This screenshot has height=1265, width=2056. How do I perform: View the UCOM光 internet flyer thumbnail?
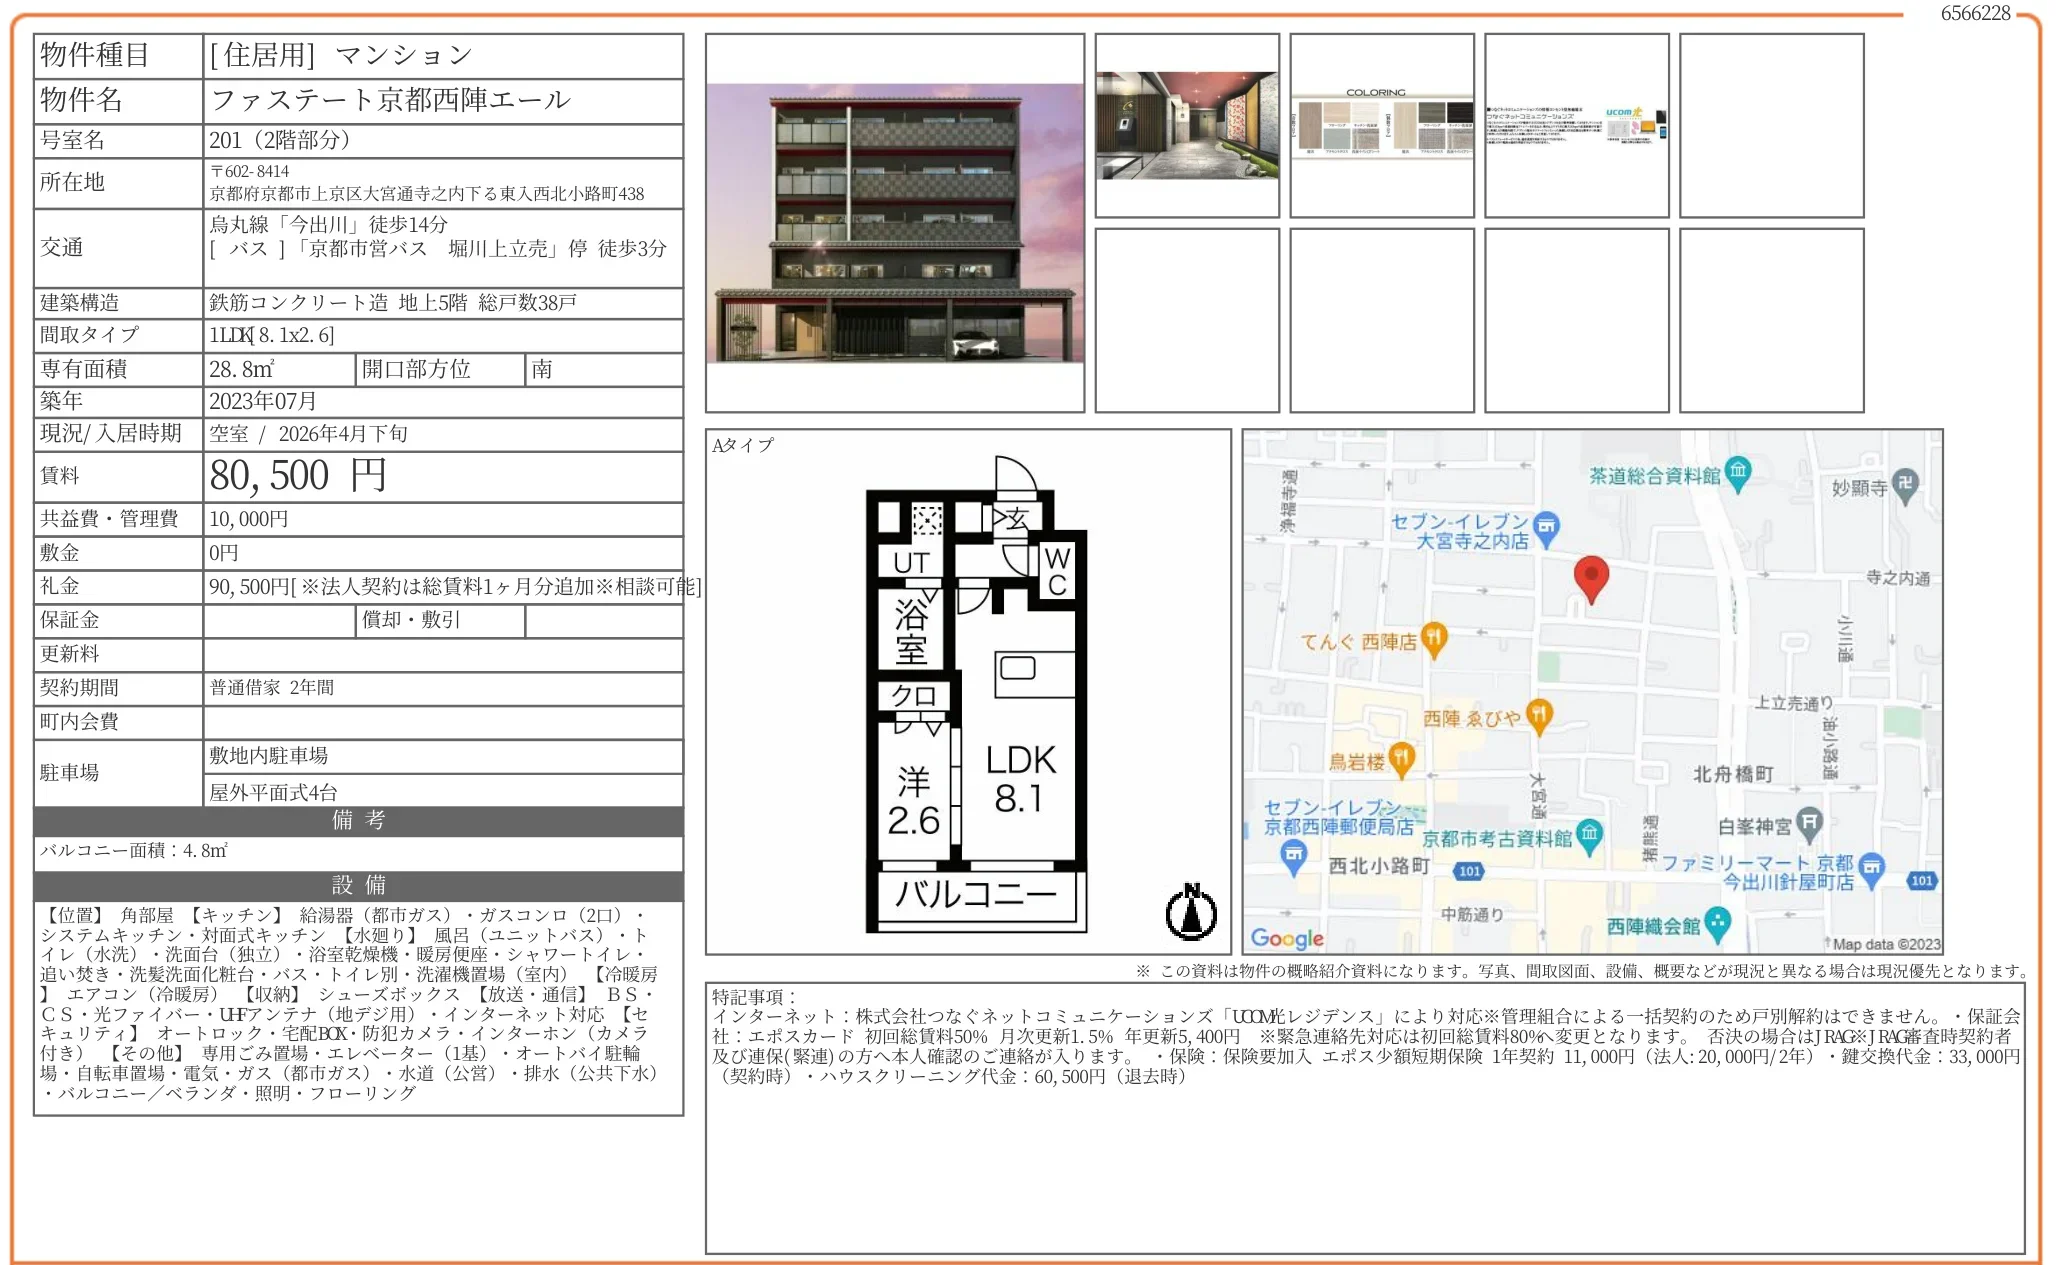point(1578,123)
